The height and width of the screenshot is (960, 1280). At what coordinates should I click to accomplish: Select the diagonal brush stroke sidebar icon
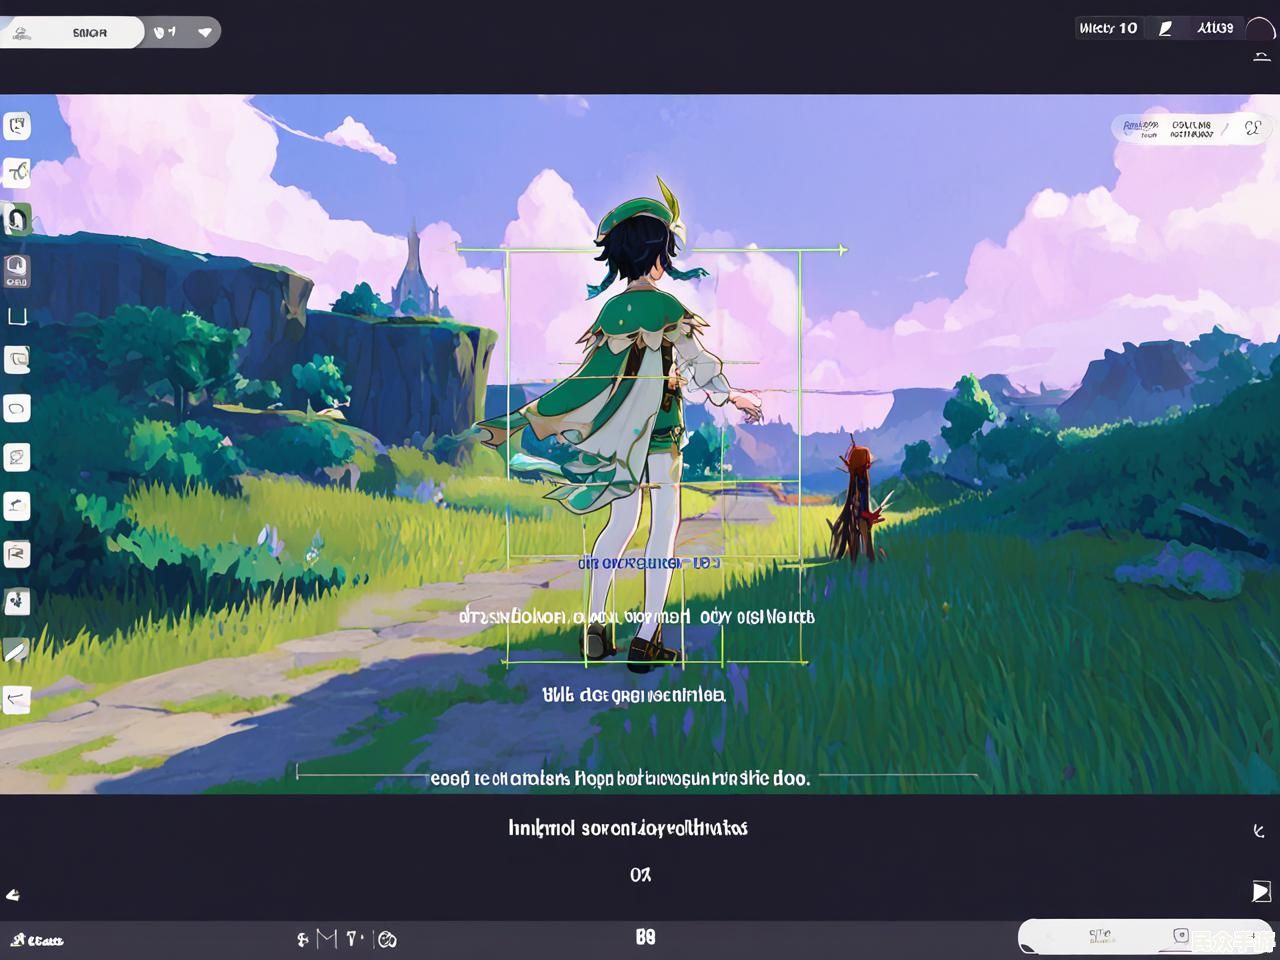[x=16, y=652]
